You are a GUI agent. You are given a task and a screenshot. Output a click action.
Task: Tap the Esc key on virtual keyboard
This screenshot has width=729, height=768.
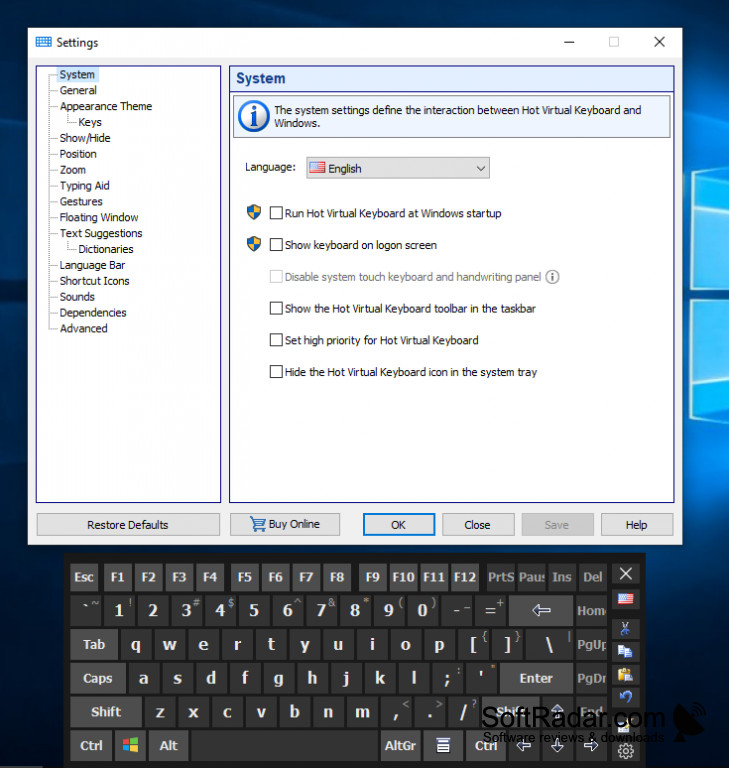pyautogui.click(x=84, y=577)
